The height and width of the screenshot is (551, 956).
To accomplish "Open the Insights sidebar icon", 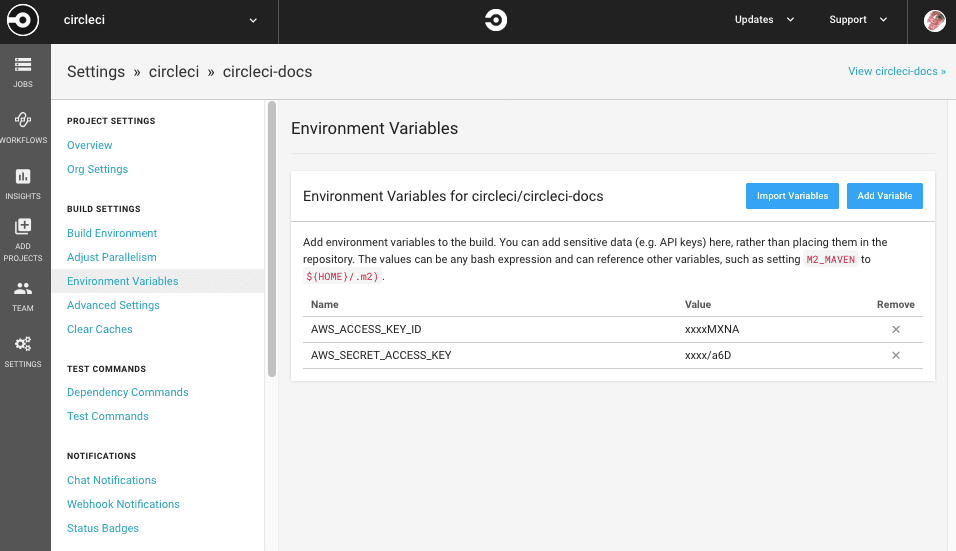I will tap(23, 184).
